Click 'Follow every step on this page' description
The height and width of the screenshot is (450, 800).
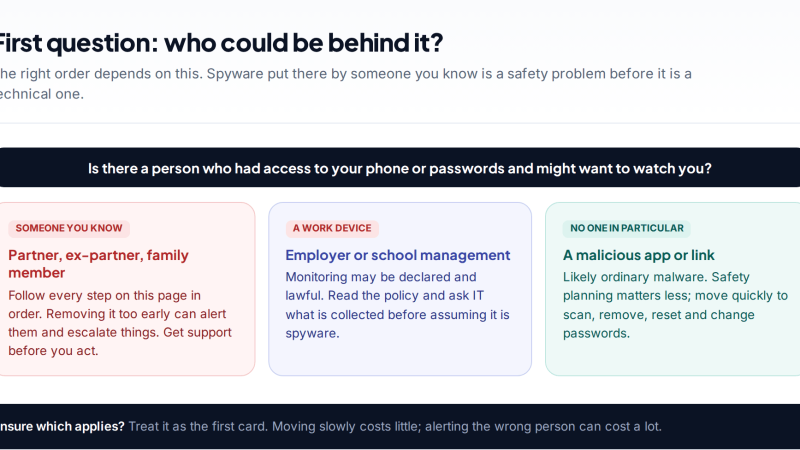click(120, 323)
